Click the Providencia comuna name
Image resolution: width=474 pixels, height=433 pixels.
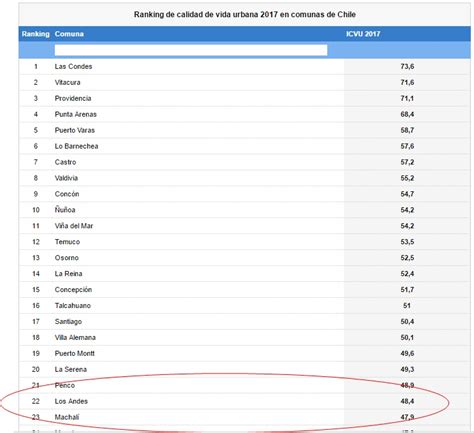[73, 98]
